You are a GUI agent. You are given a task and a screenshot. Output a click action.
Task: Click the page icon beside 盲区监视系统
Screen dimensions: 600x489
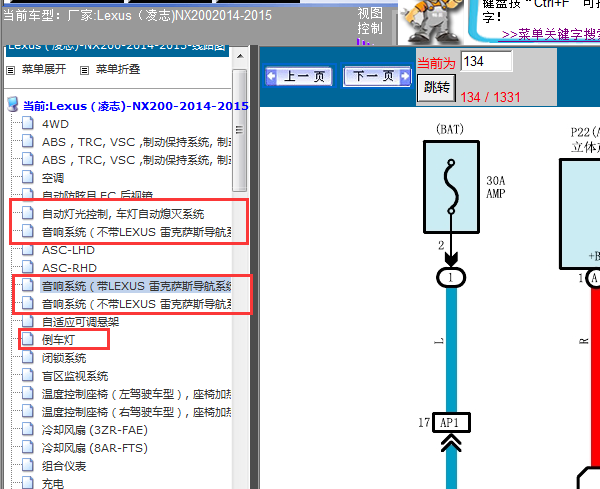(28, 375)
